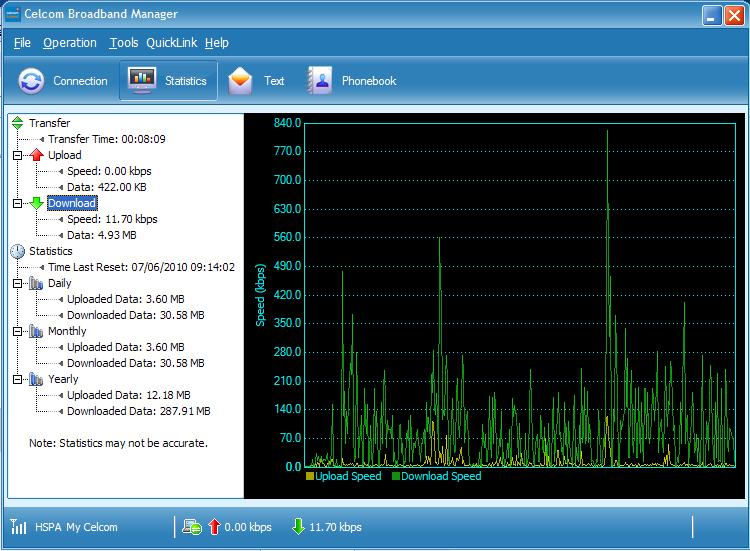The width and height of the screenshot is (750, 551).
Task: Click the signal strength icon in status bar
Action: pos(18,527)
